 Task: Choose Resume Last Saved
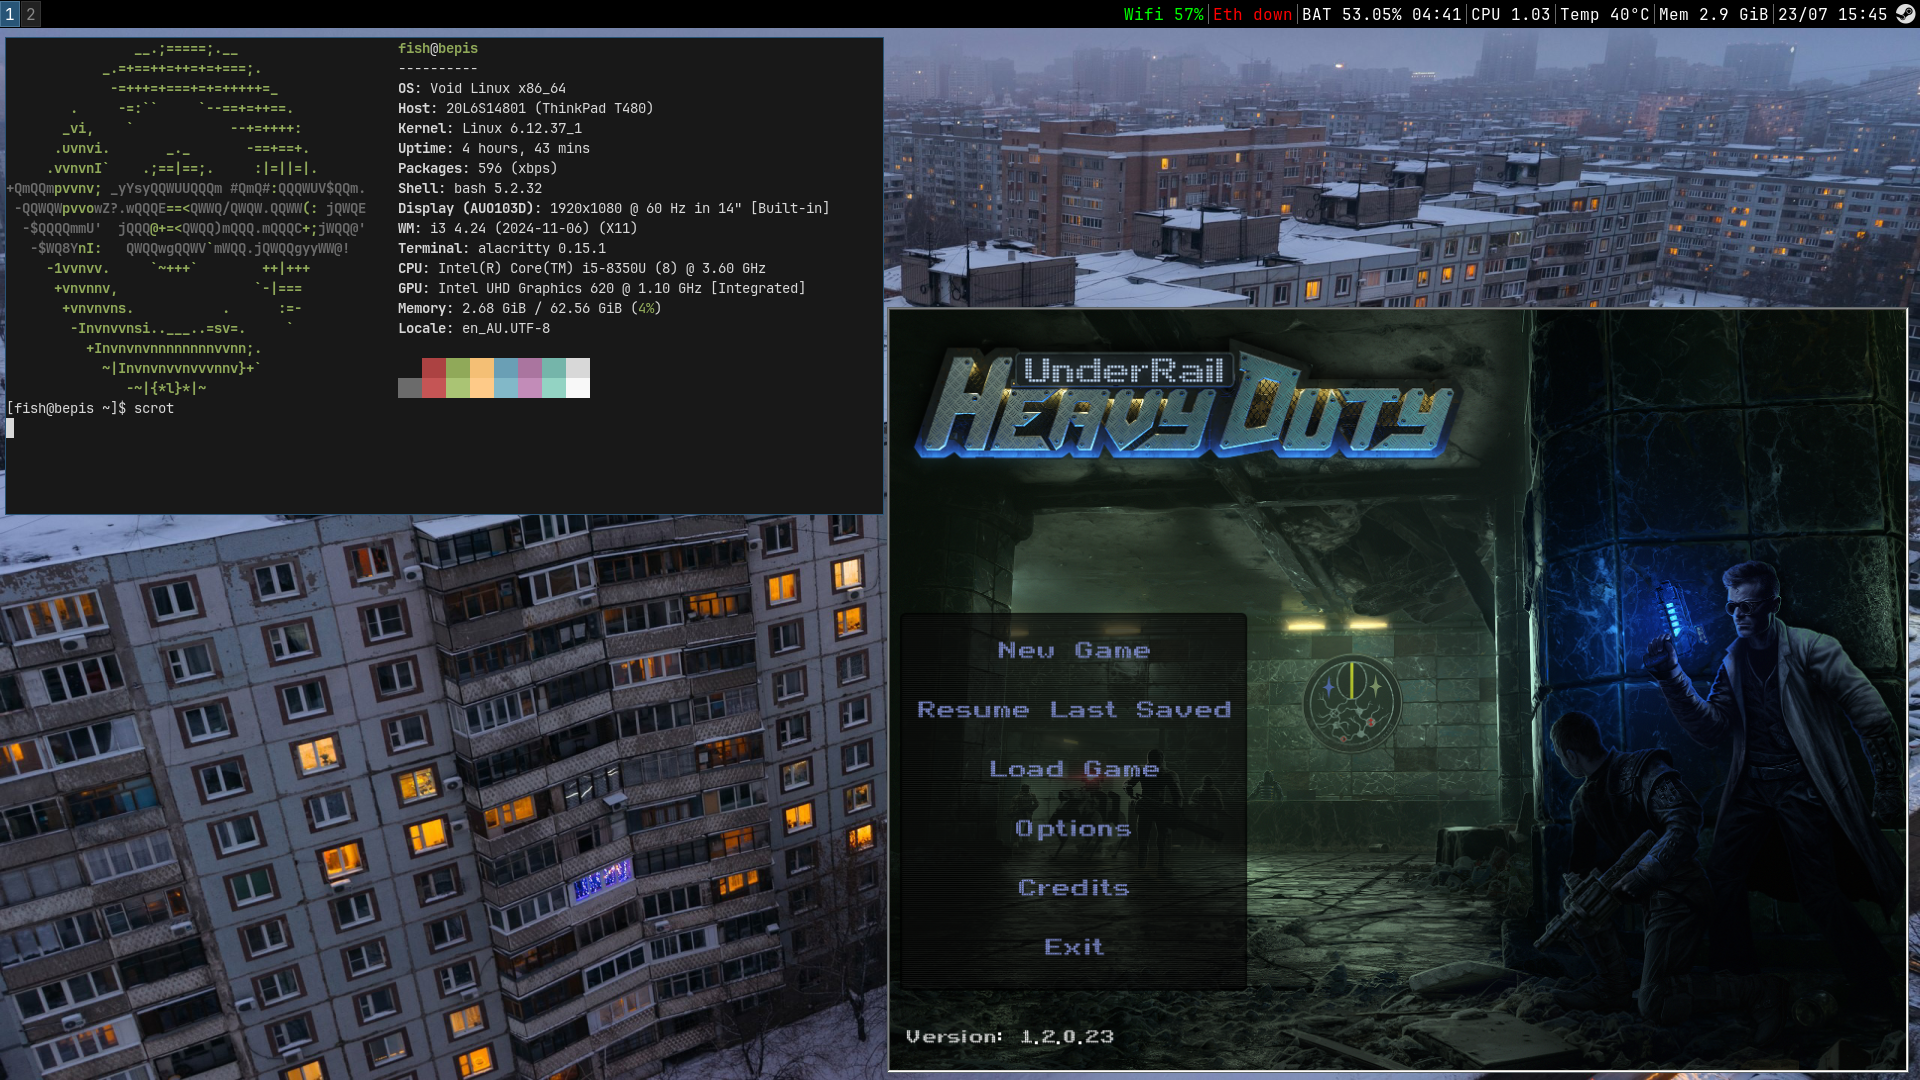(1074, 710)
